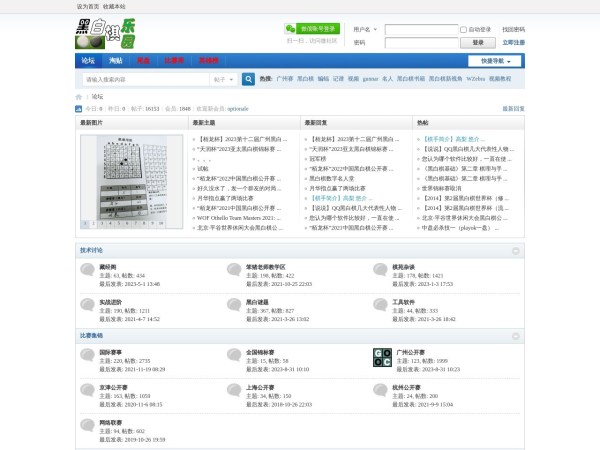Viewport: 600px width, 450px height.
Task: Click the blue magnifier search button
Action: (247, 79)
